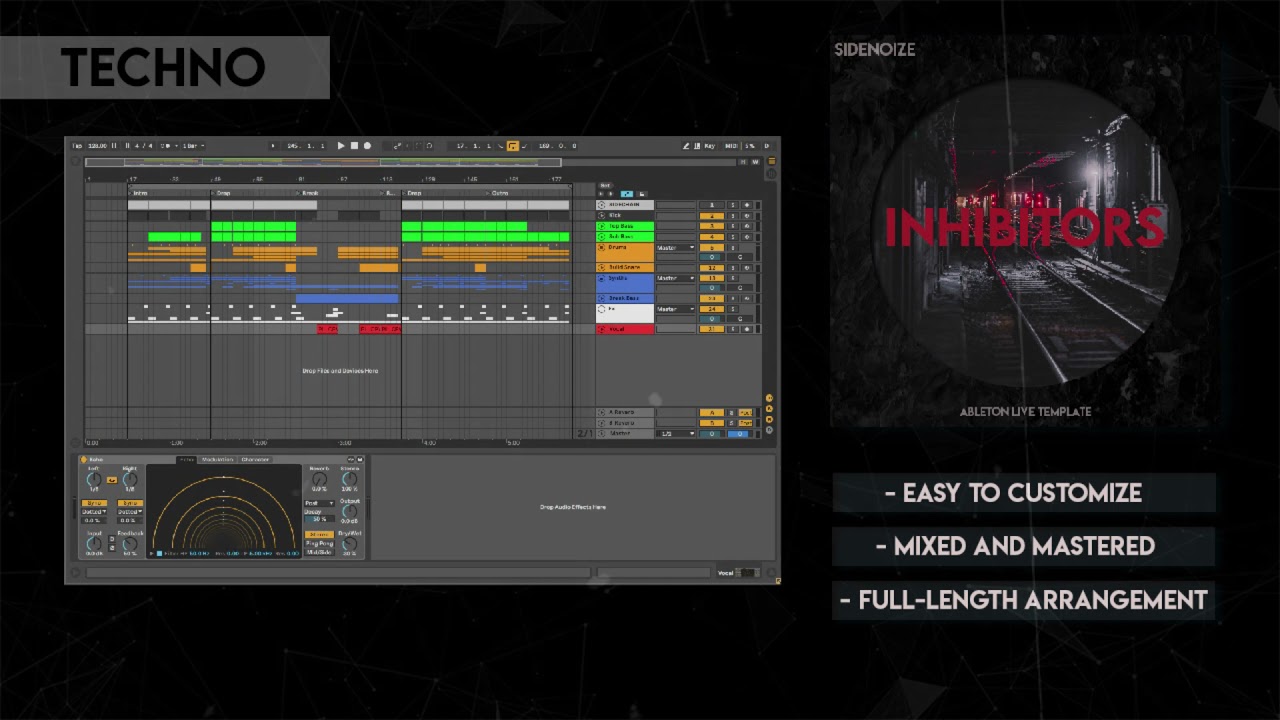Arm the Arrangement Record button
This screenshot has width=1280, height=720.
click(367, 146)
